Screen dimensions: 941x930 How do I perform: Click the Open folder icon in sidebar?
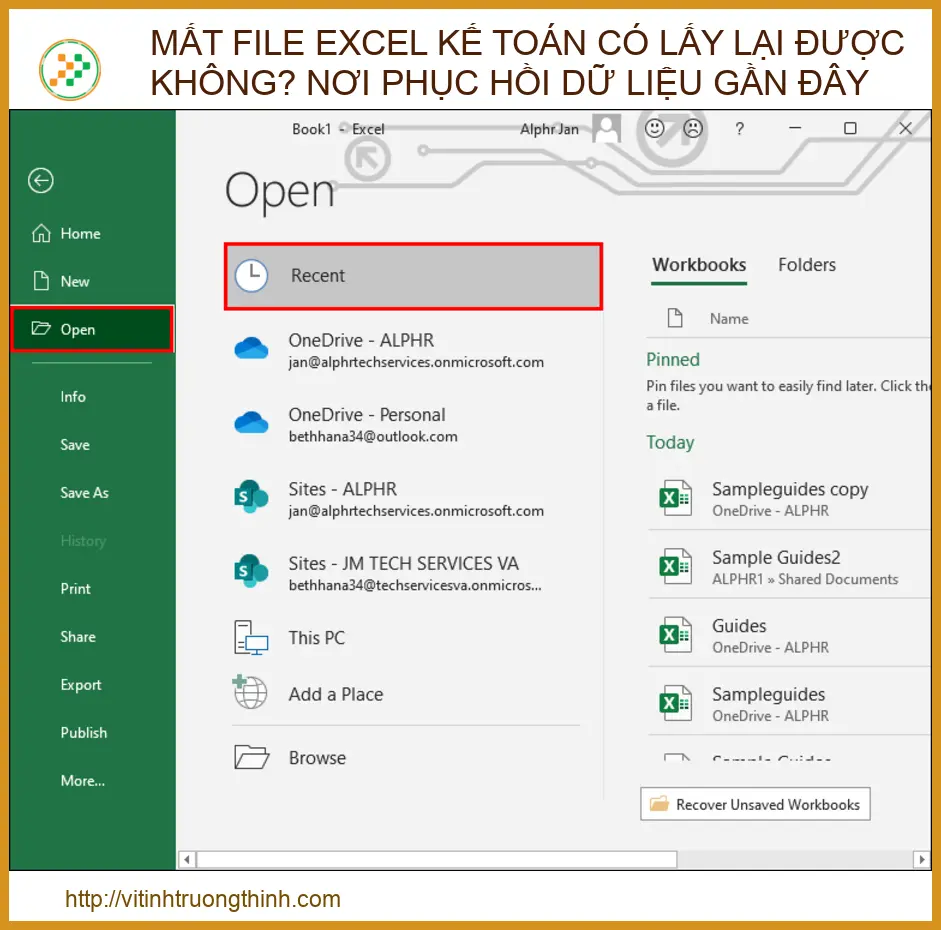click(41, 328)
